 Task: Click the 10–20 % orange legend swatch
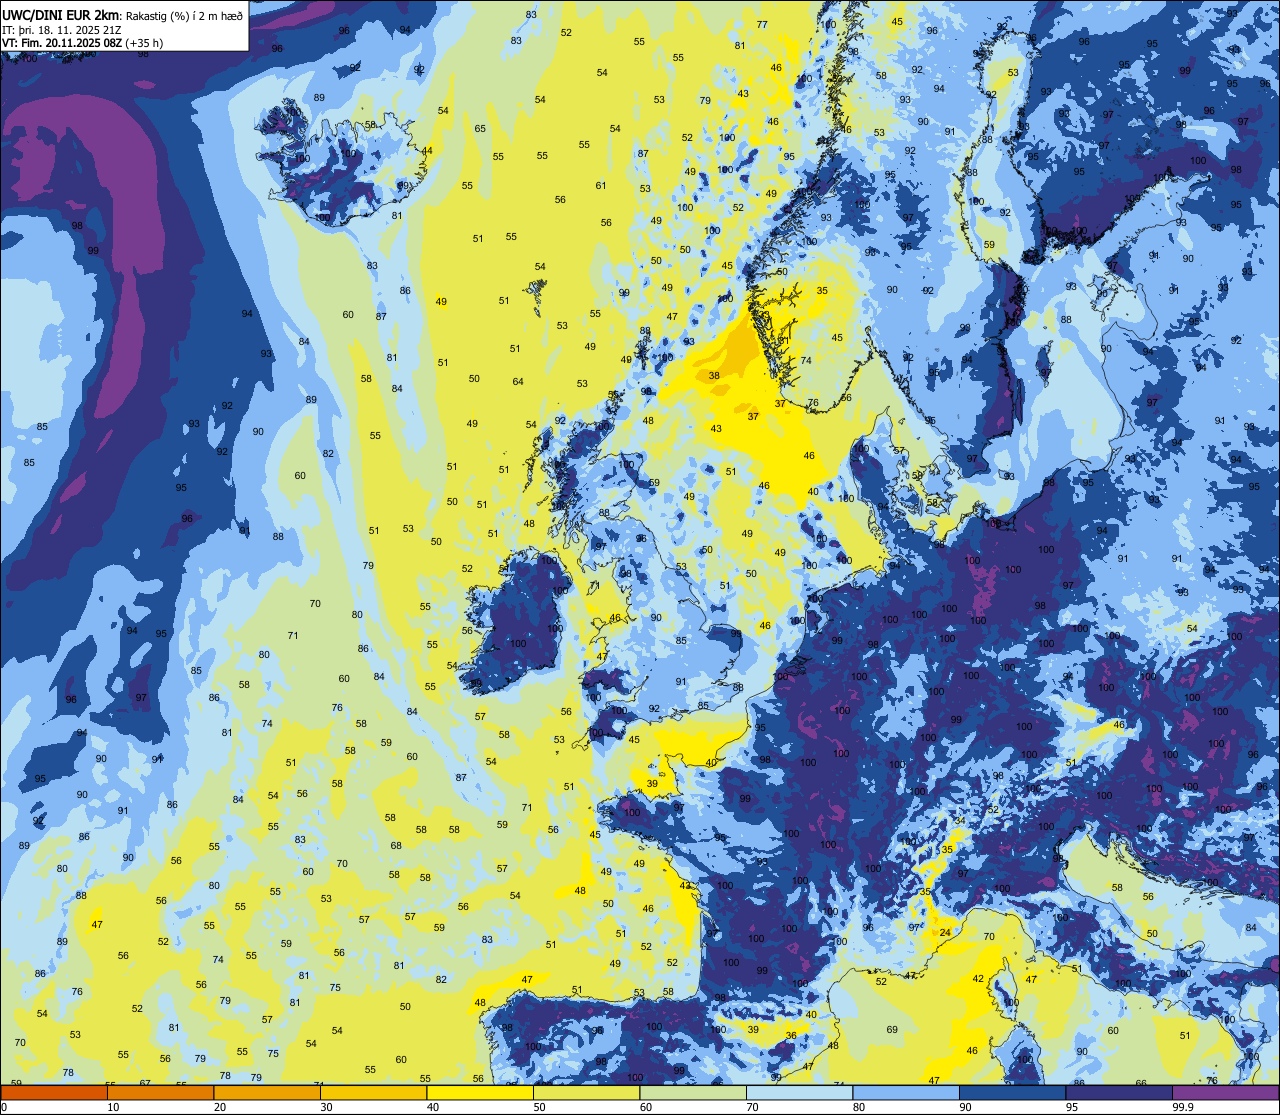click(160, 1093)
